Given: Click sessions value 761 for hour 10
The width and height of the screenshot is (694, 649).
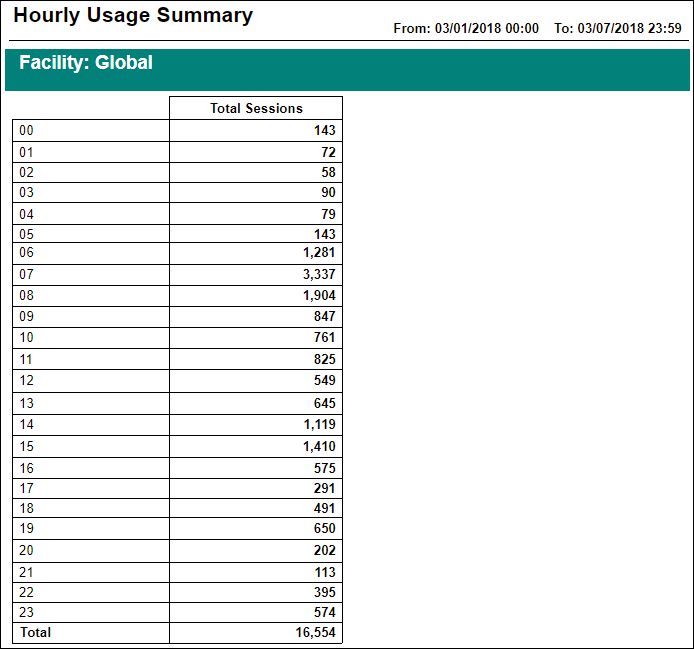Looking at the screenshot, I should 325,338.
